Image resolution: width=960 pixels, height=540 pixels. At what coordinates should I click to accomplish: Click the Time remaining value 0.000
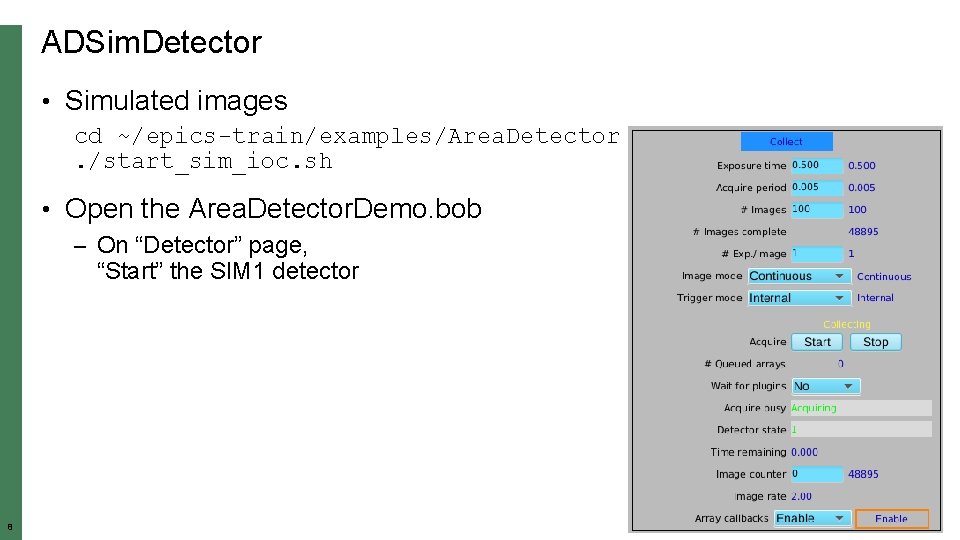coord(804,452)
